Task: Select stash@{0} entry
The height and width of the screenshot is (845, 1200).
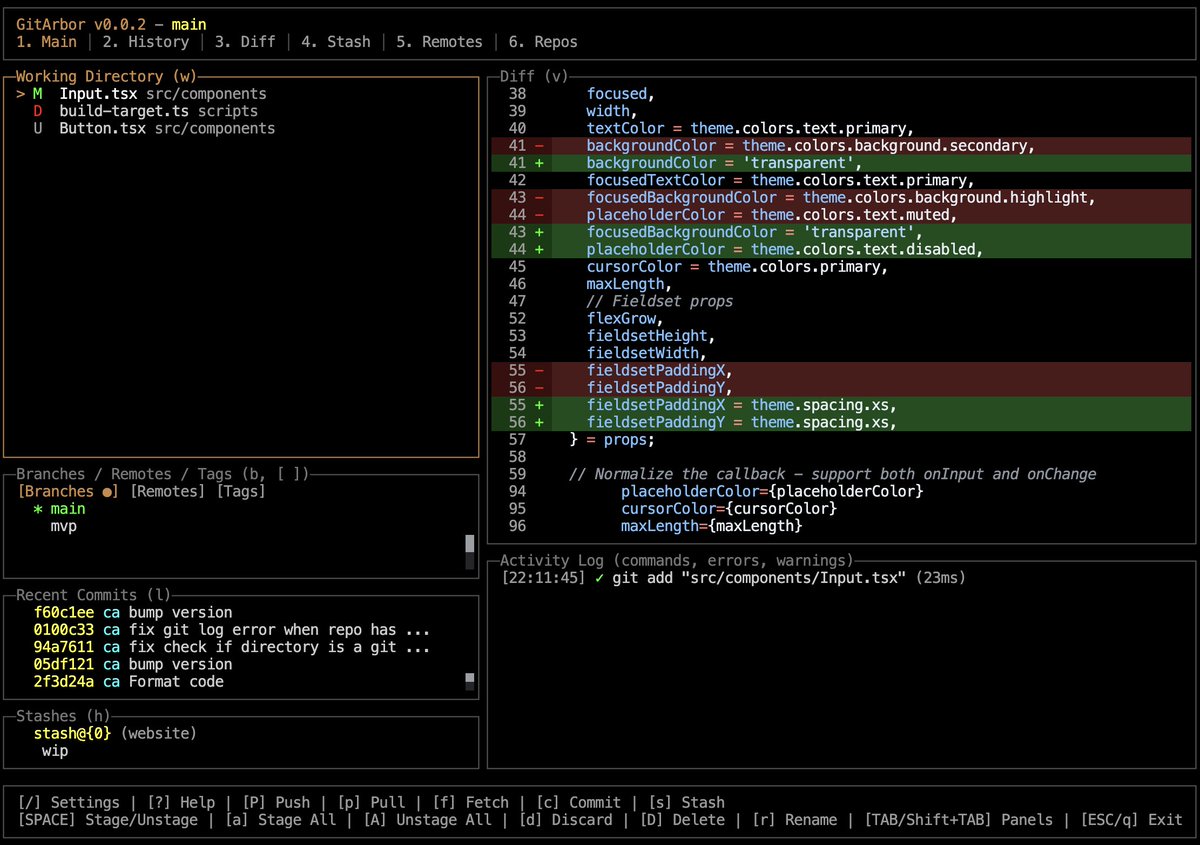Action: point(115,734)
